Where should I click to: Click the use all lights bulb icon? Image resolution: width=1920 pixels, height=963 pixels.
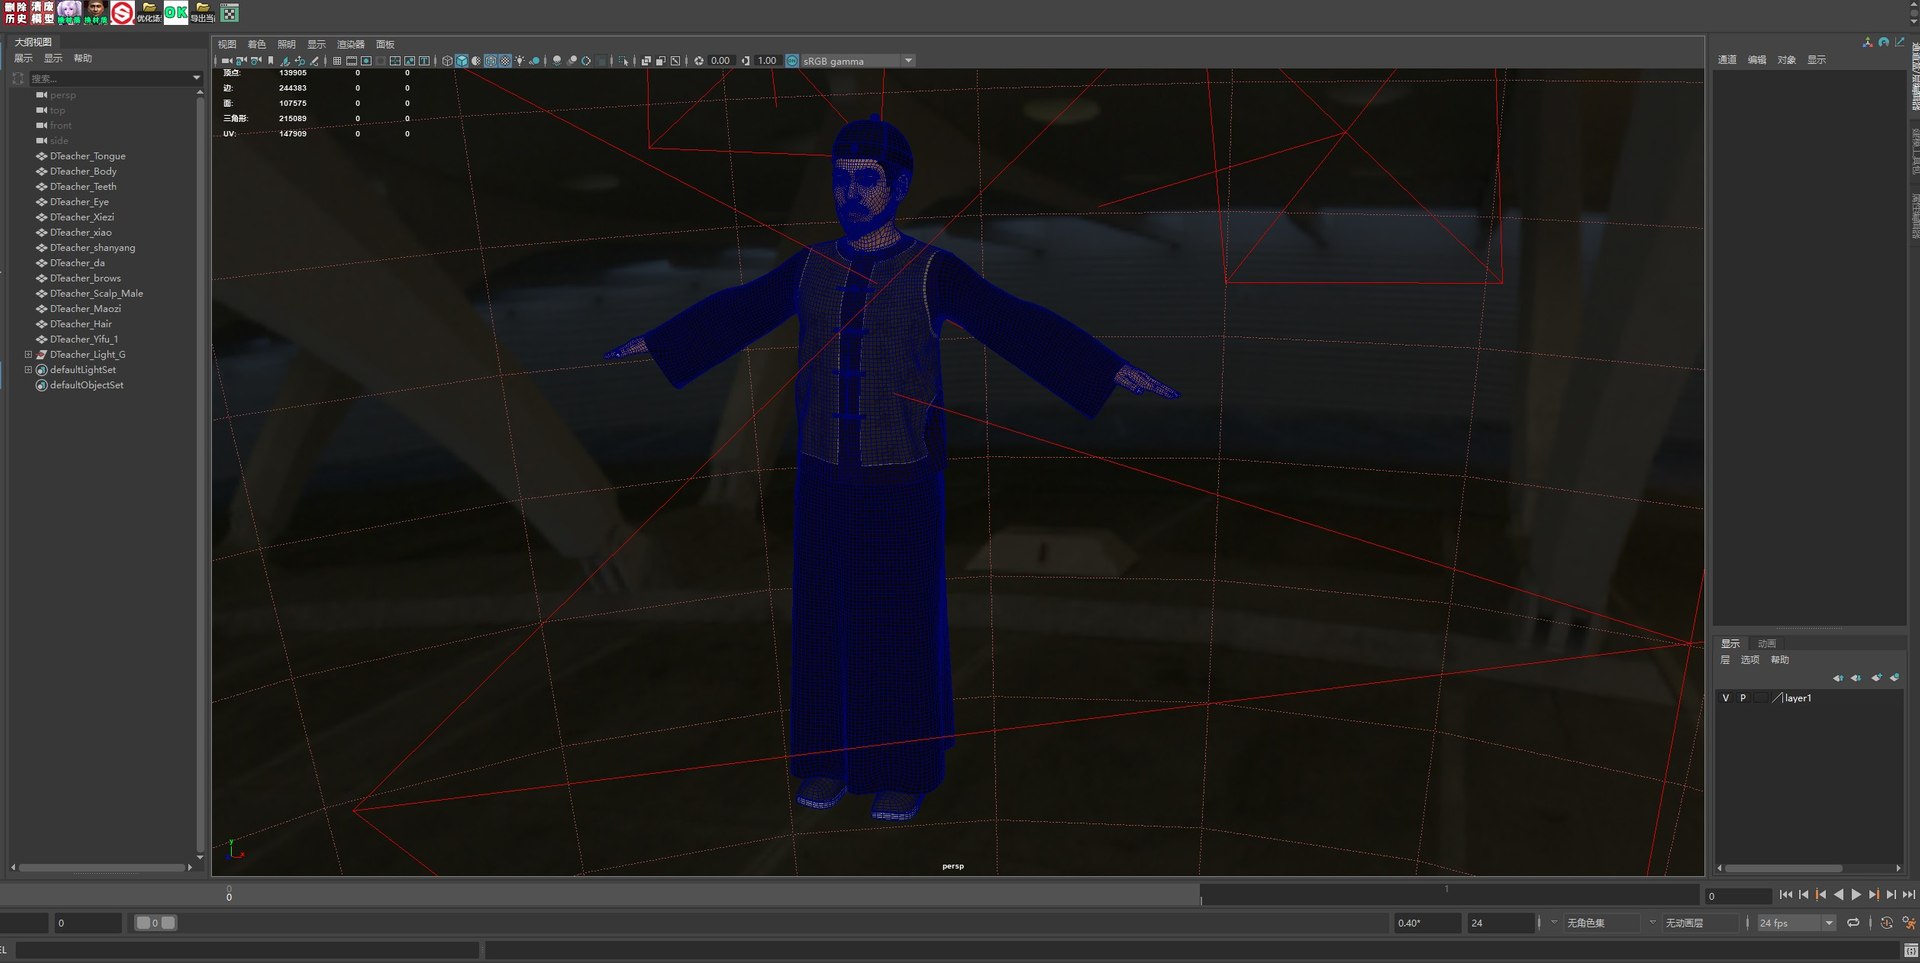click(519, 61)
